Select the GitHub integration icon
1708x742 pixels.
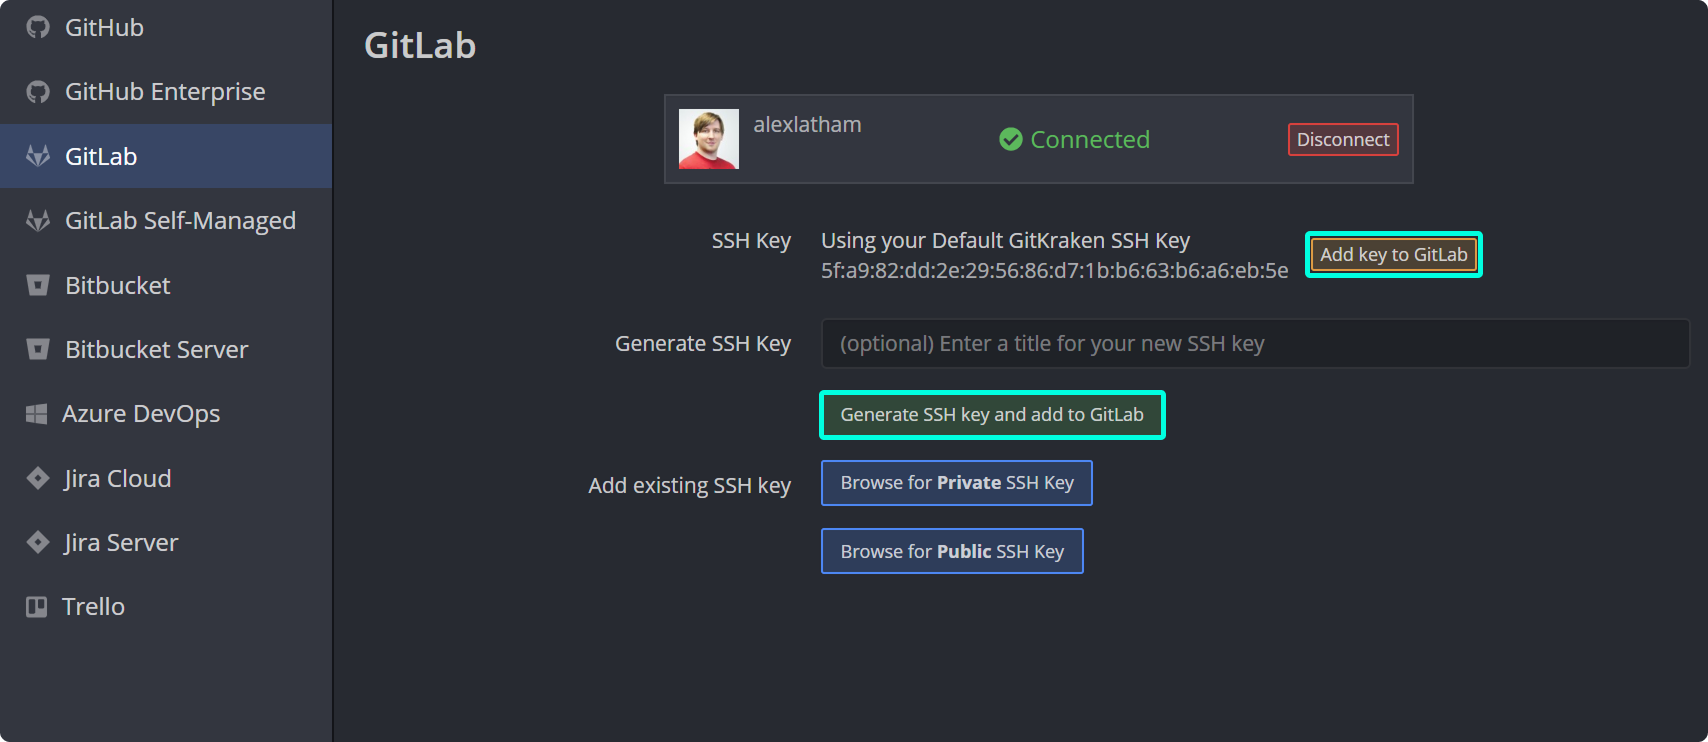coord(37,27)
